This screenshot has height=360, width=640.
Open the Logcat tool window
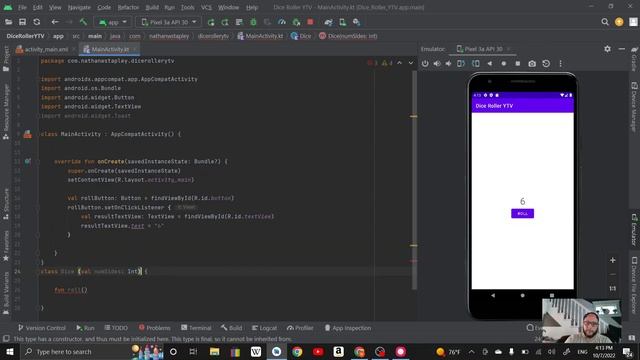pyautogui.click(x=264, y=328)
